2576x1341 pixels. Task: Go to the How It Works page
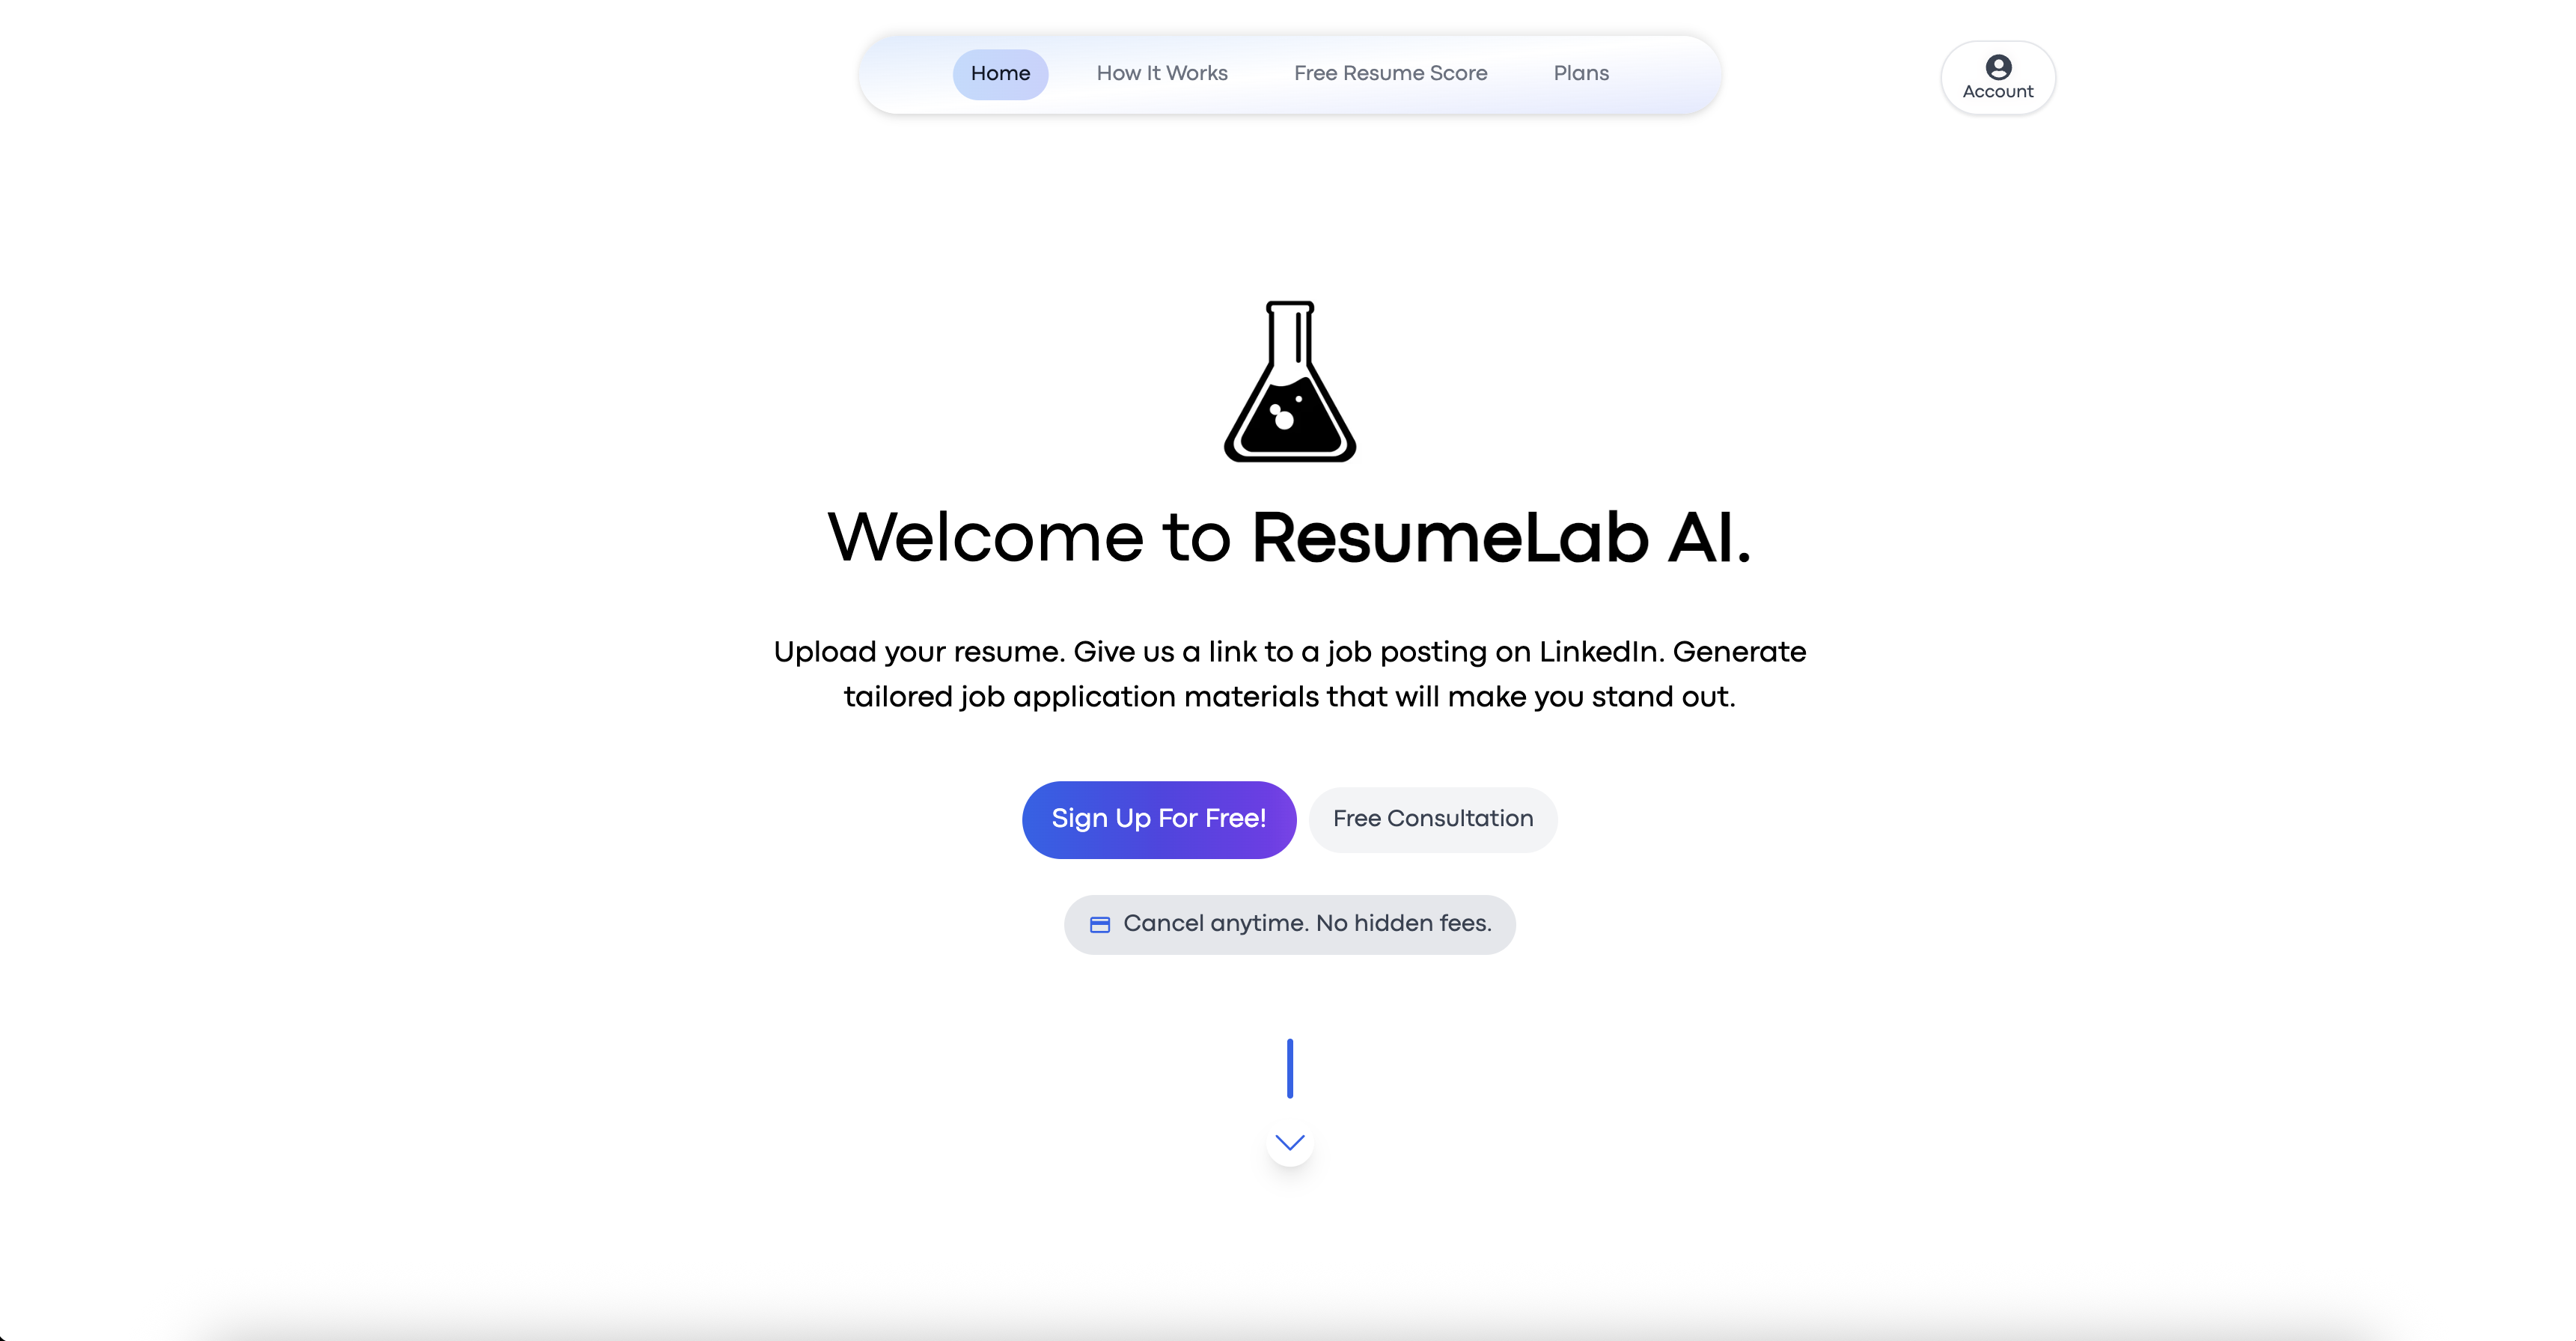click(x=1162, y=74)
